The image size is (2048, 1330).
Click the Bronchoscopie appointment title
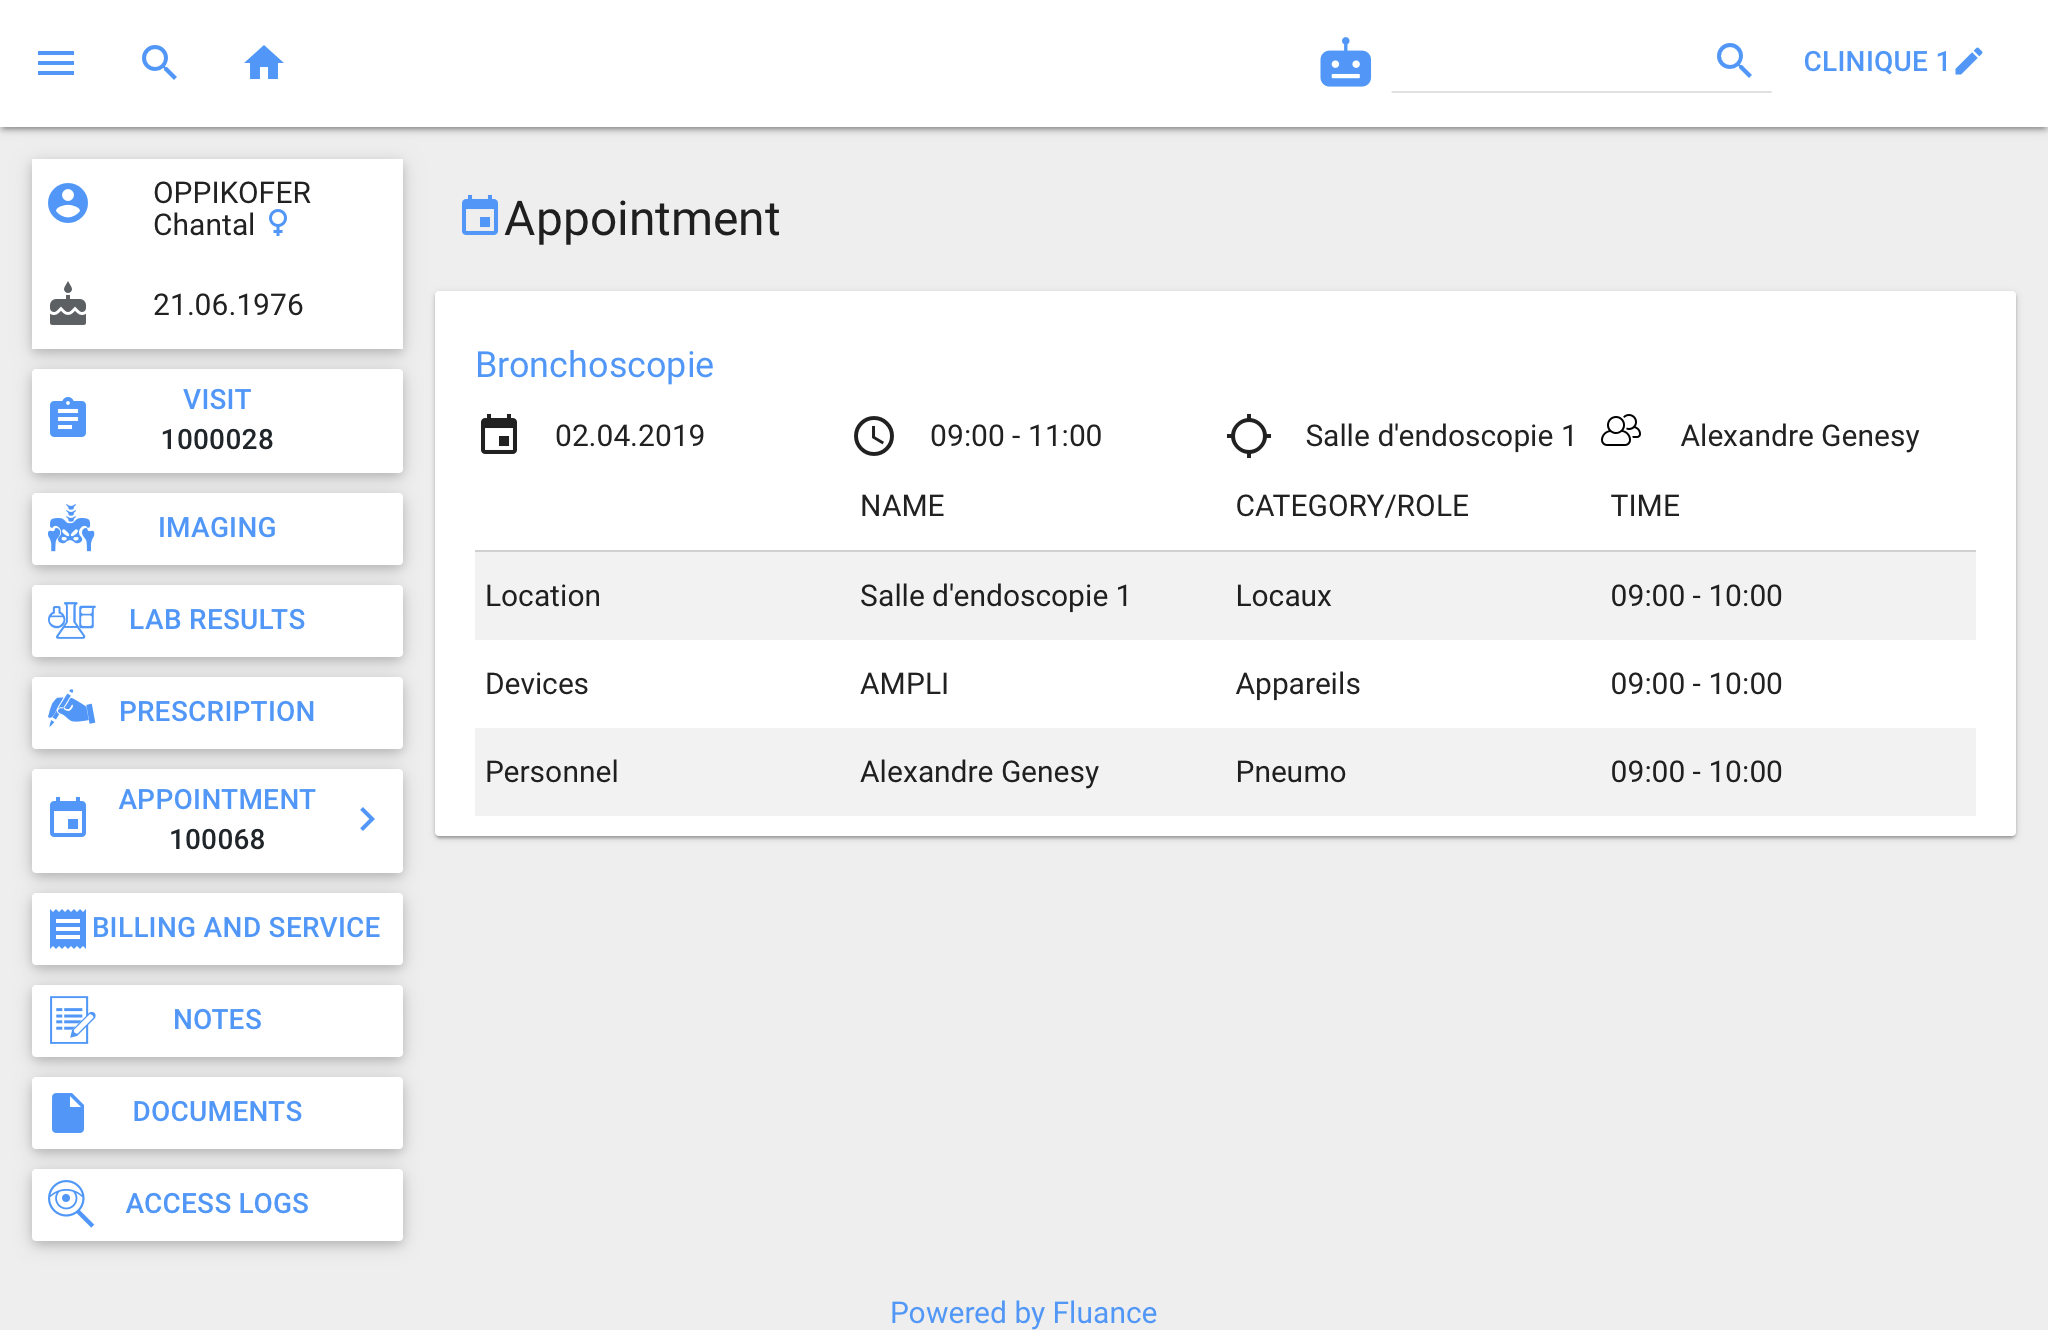[594, 365]
